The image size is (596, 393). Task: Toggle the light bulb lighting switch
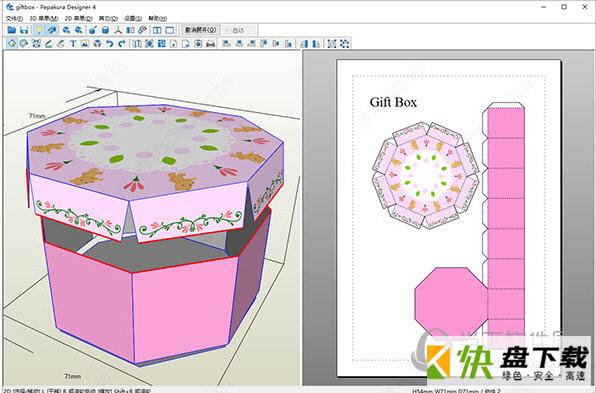point(39,30)
